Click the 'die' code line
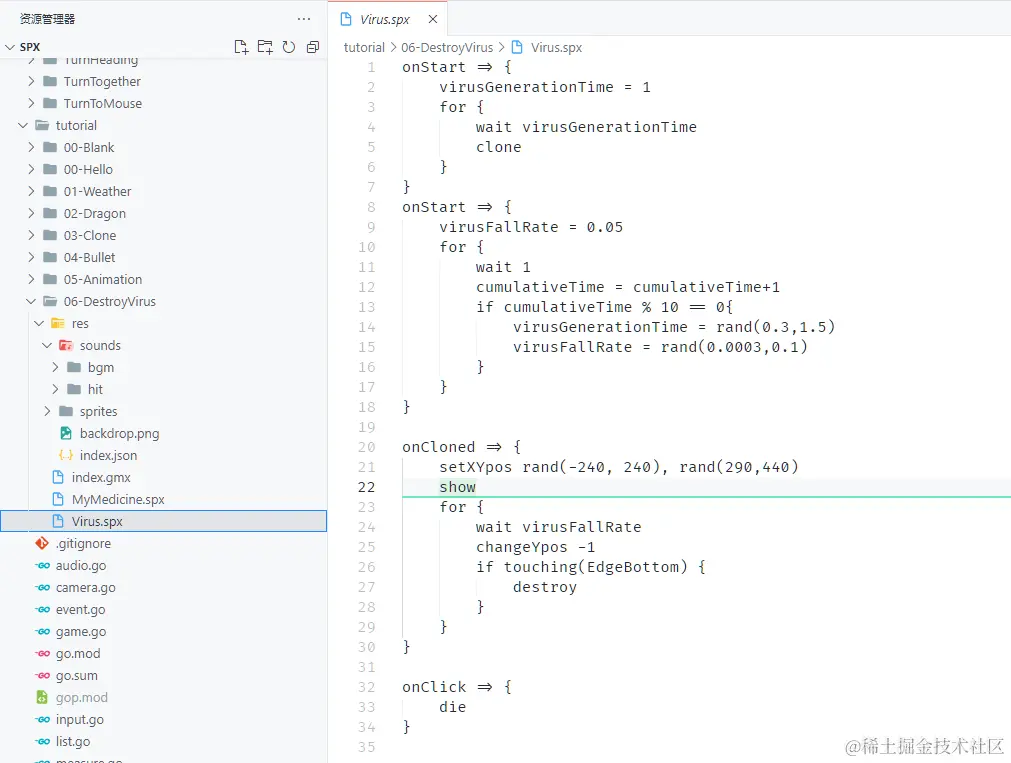The height and width of the screenshot is (763, 1011). coord(453,707)
